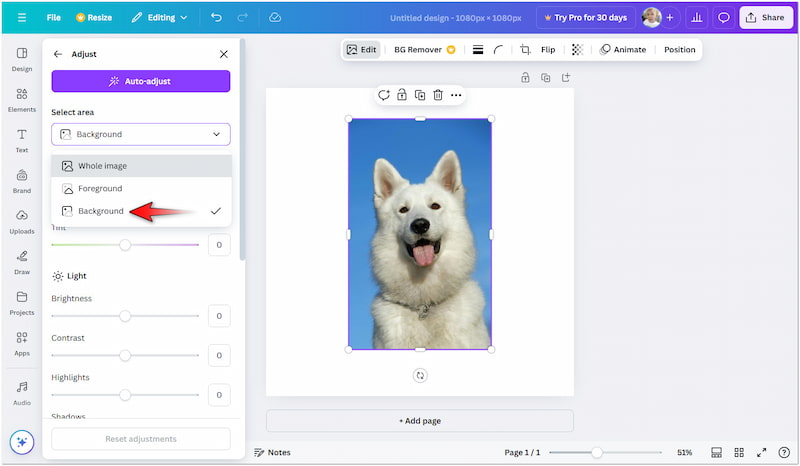Choose the Whole image option

(x=102, y=166)
